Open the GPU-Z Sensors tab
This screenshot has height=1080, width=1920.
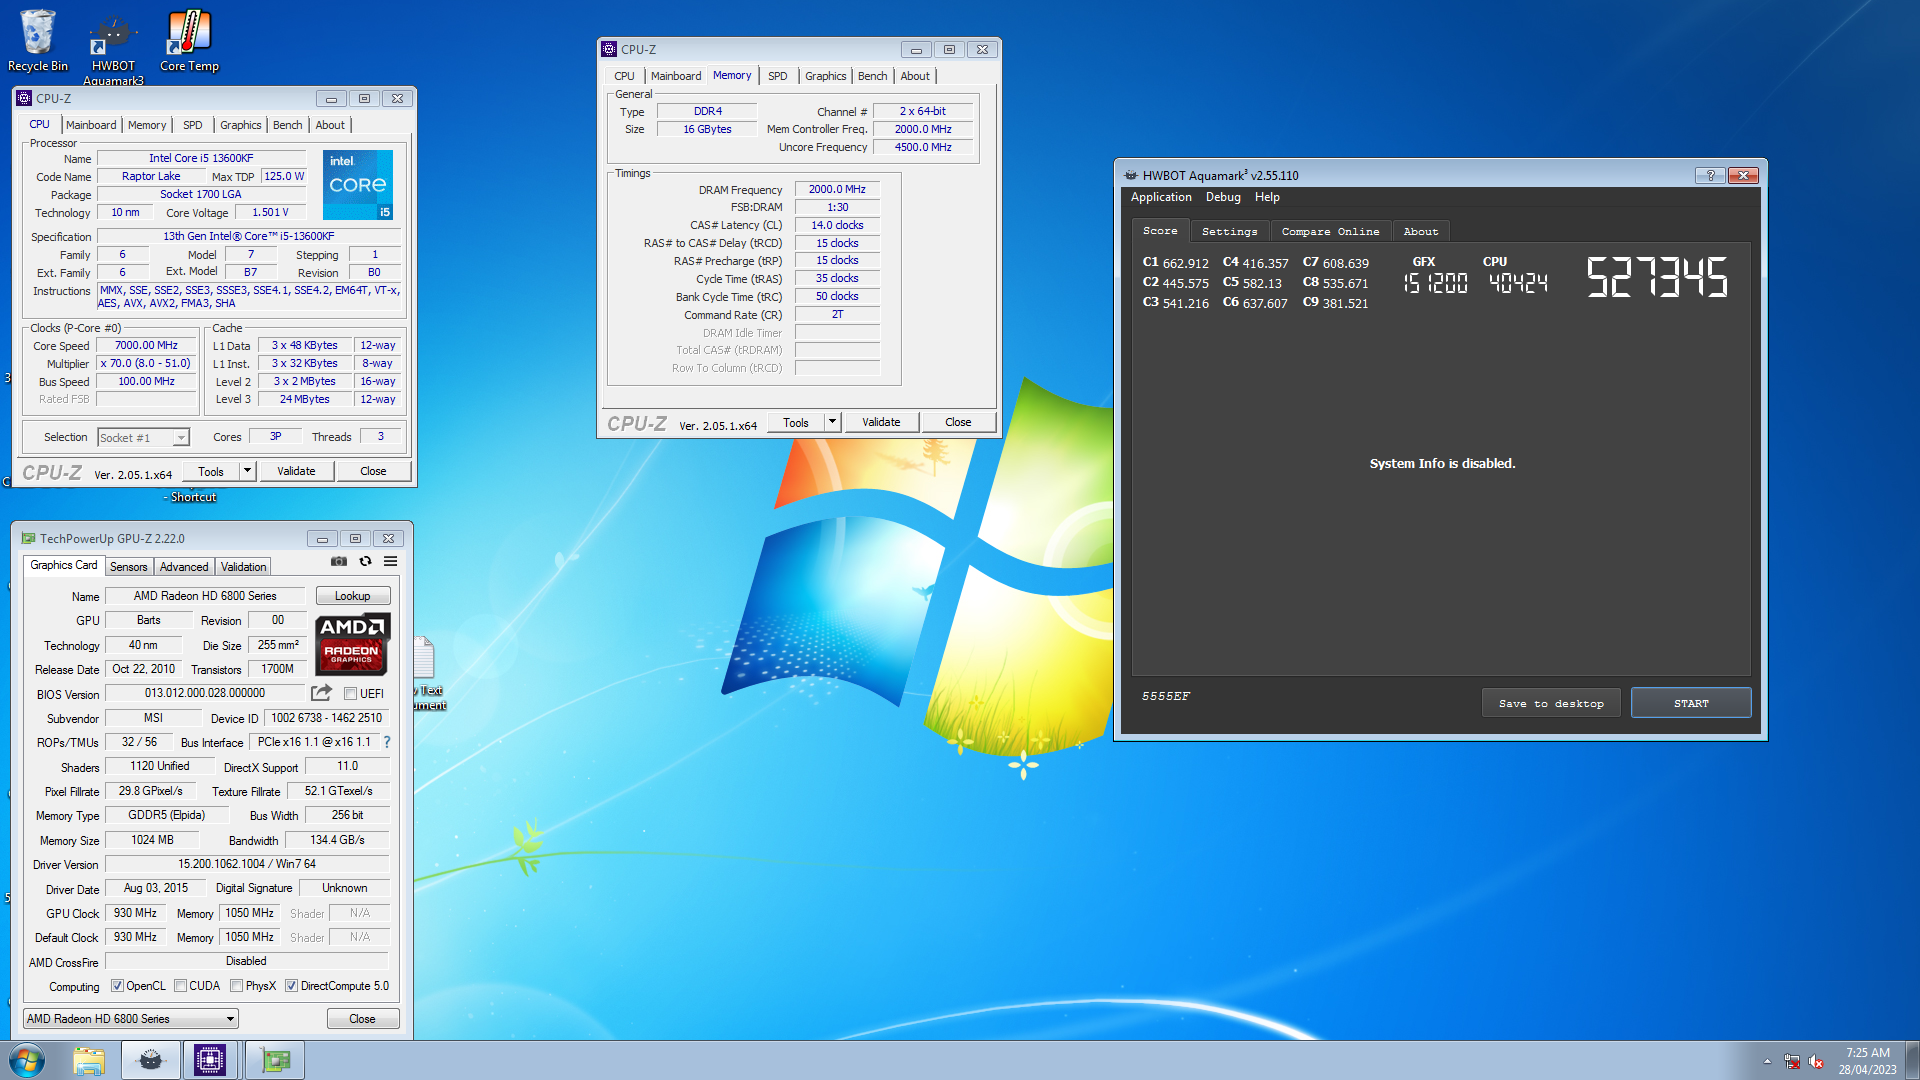[128, 567]
